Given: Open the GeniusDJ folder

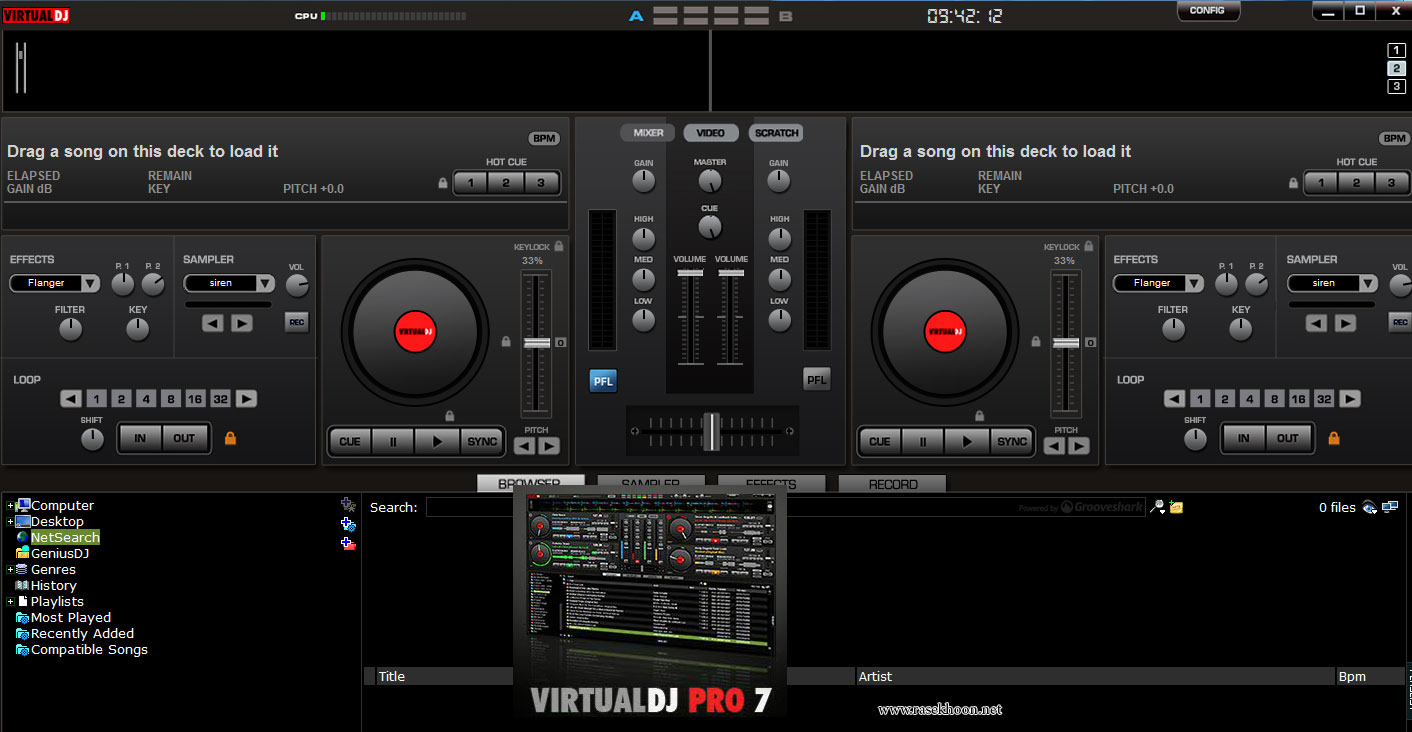Looking at the screenshot, I should (x=60, y=554).
